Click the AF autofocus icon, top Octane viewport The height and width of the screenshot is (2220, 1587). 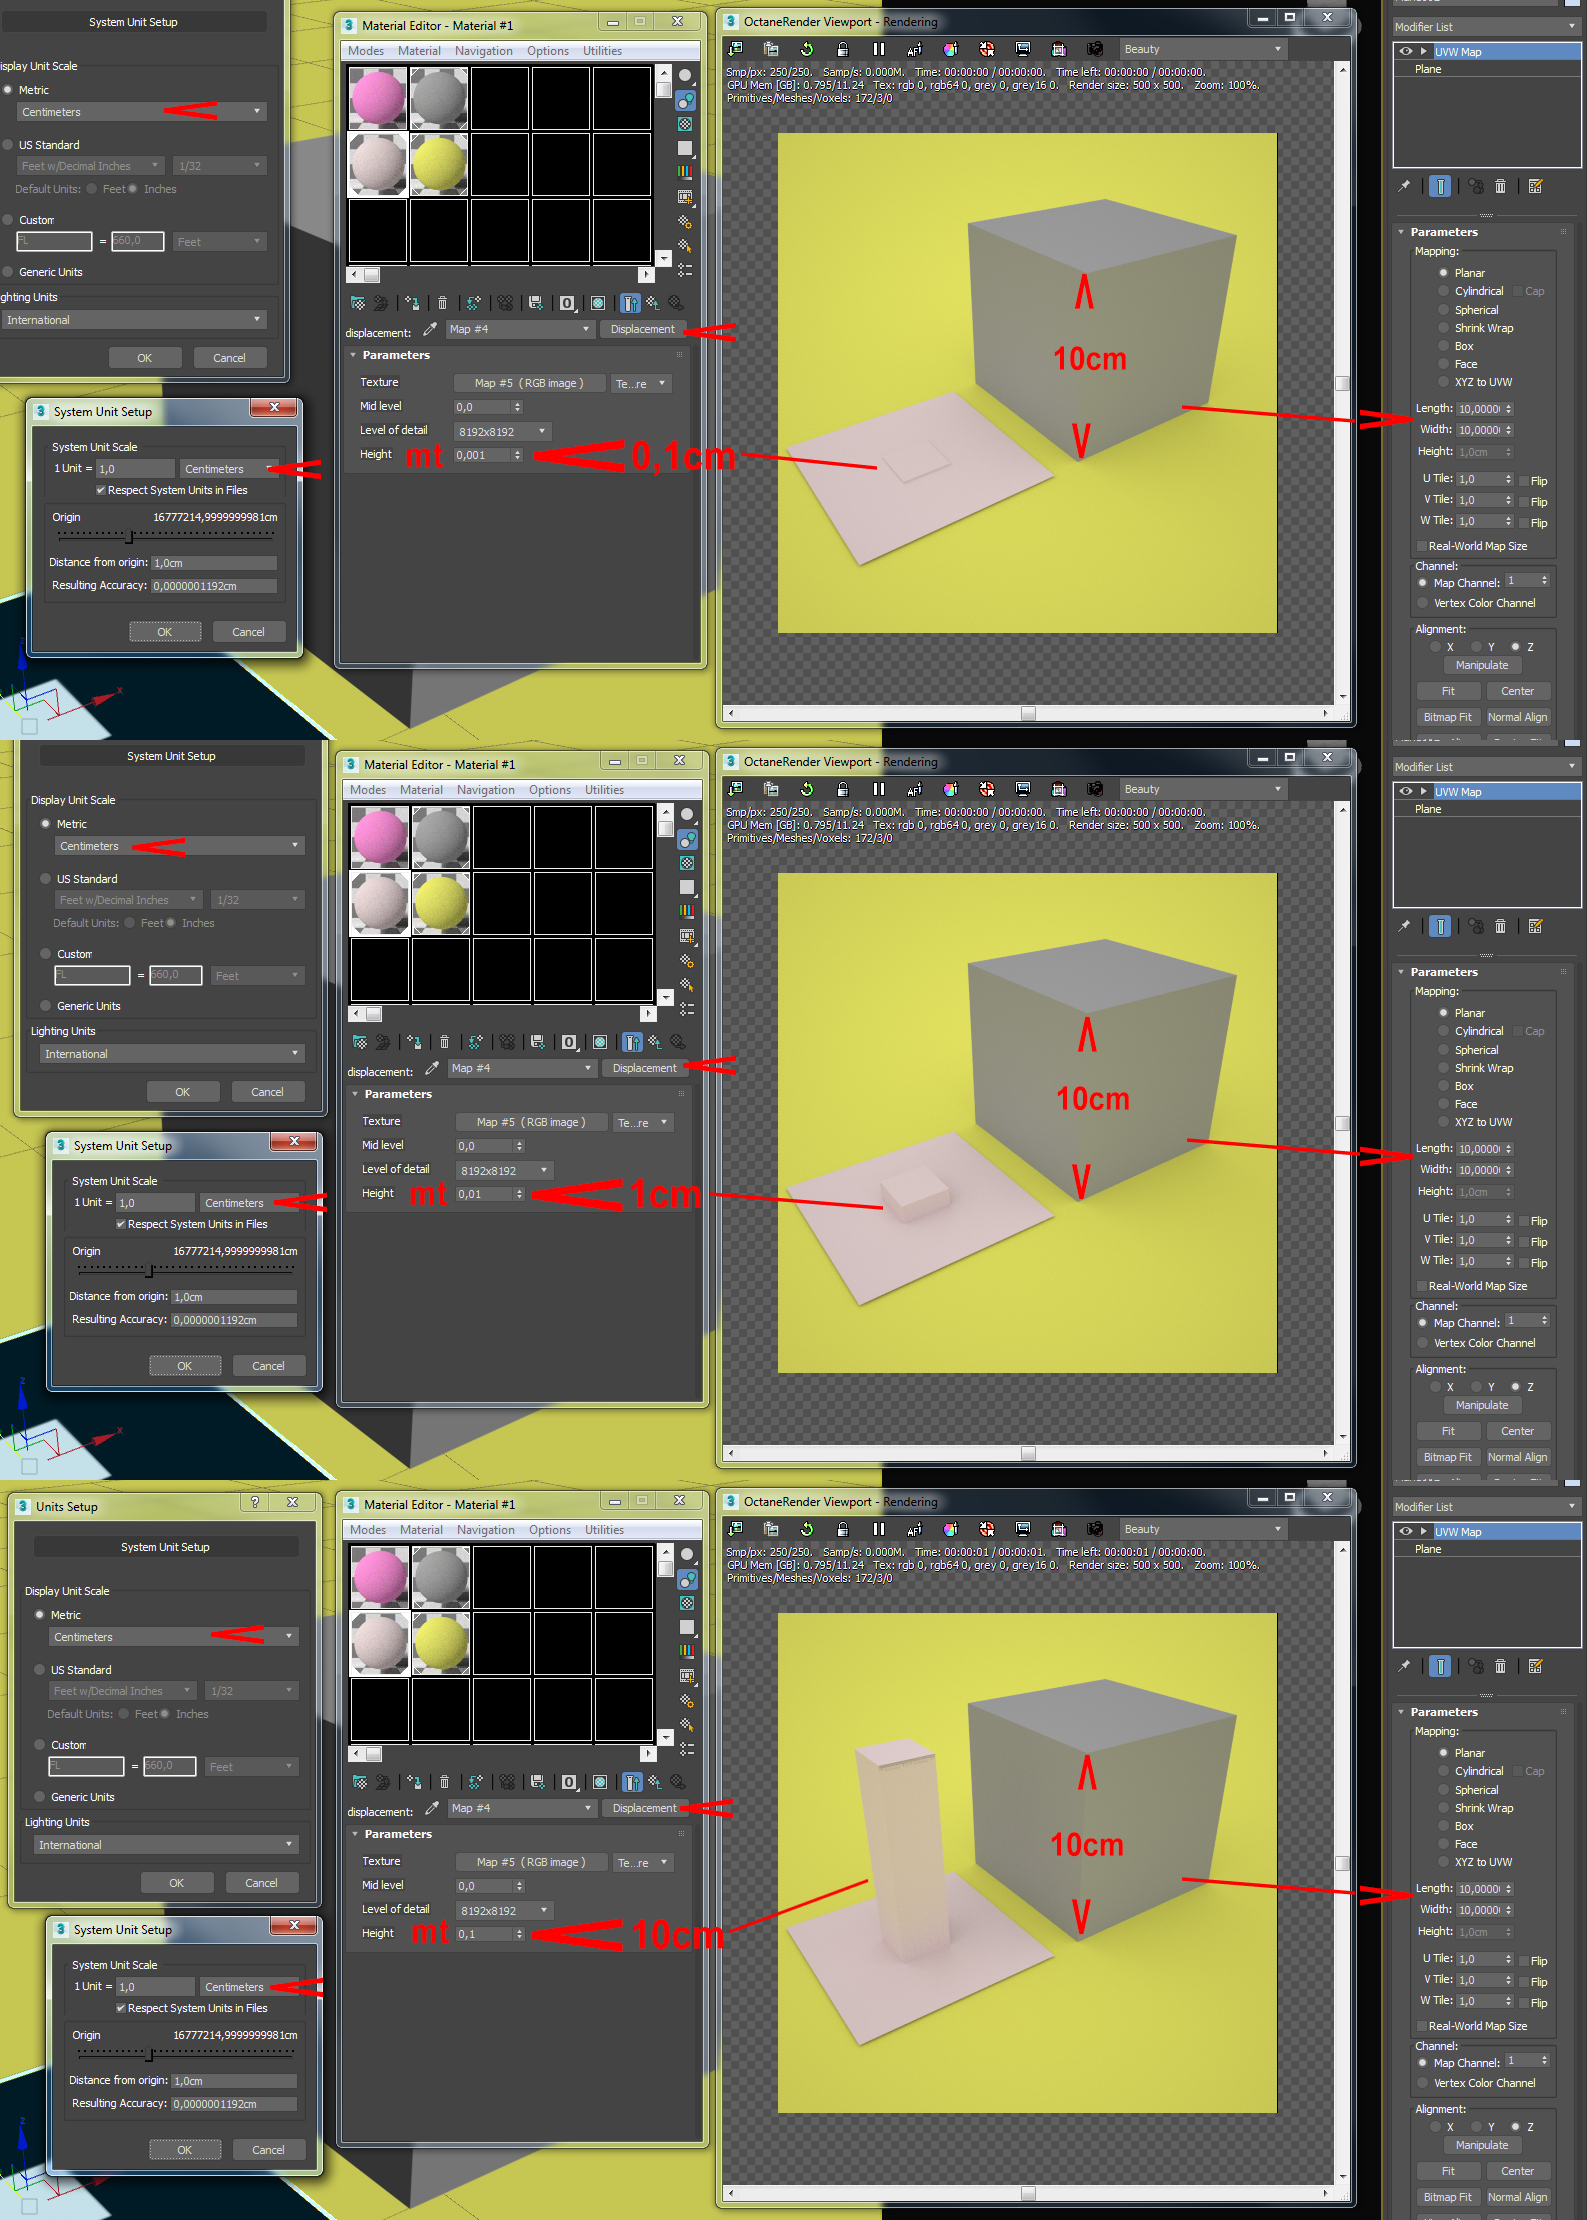(x=915, y=49)
